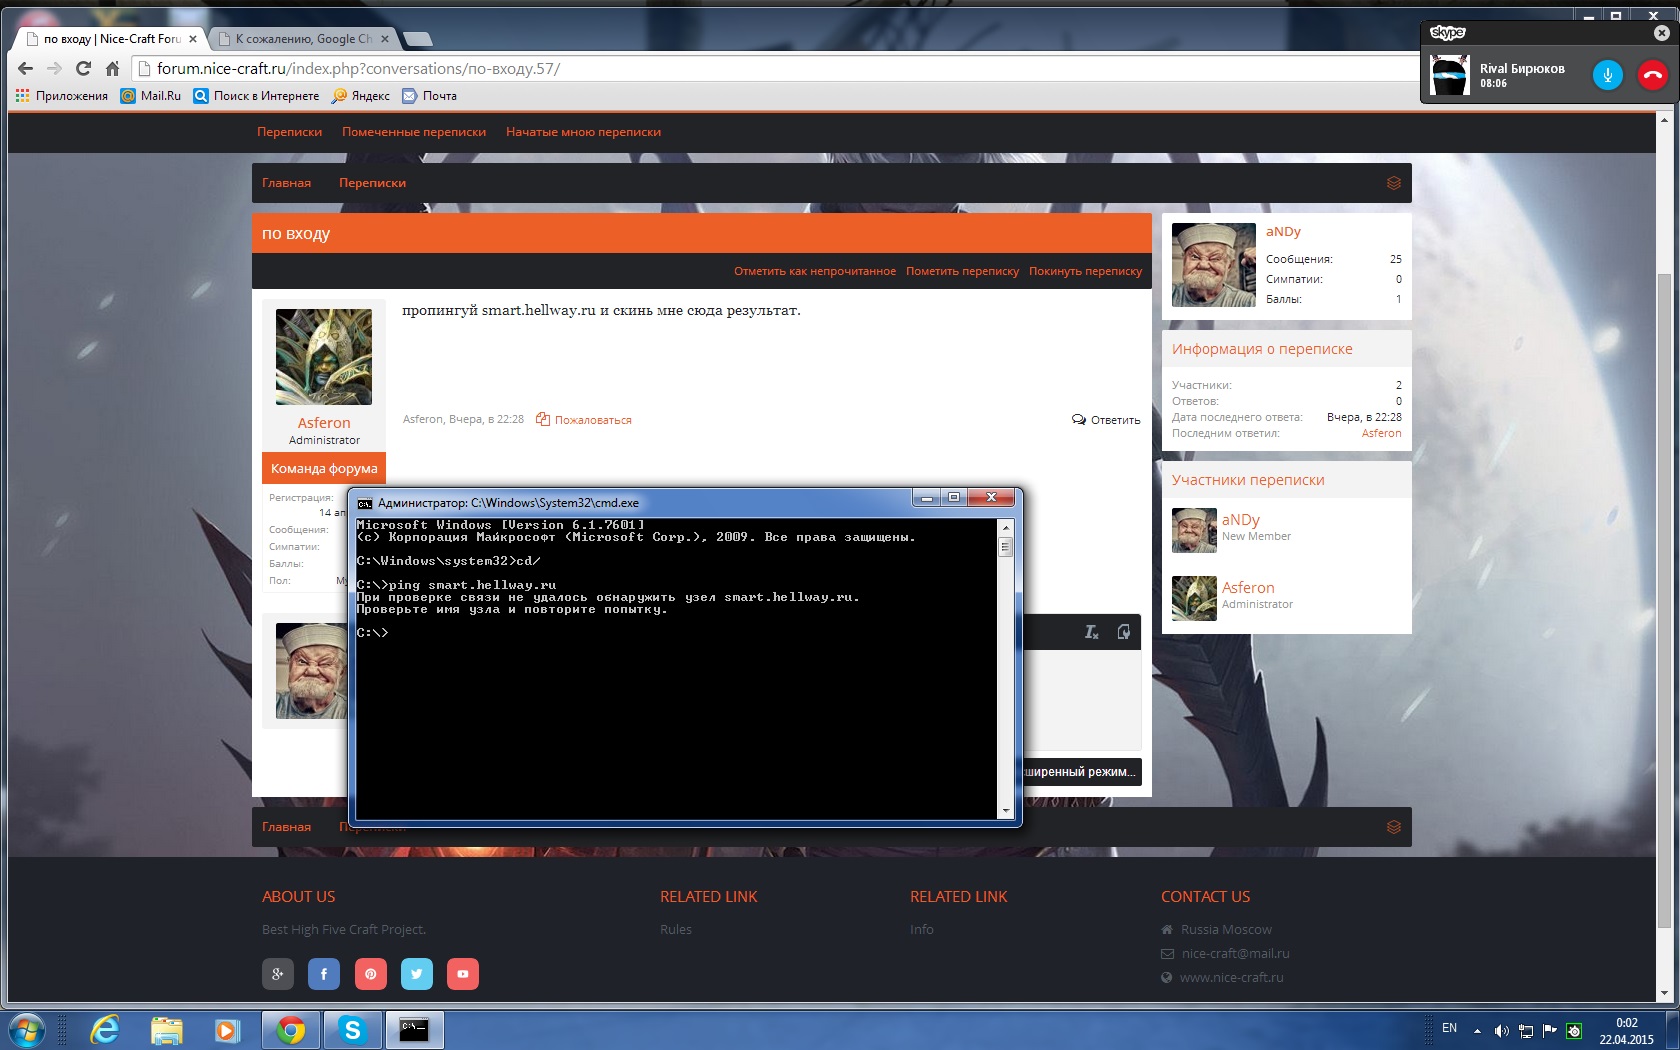
Task: Open Asferon's avatar in the message
Action: click(x=324, y=357)
